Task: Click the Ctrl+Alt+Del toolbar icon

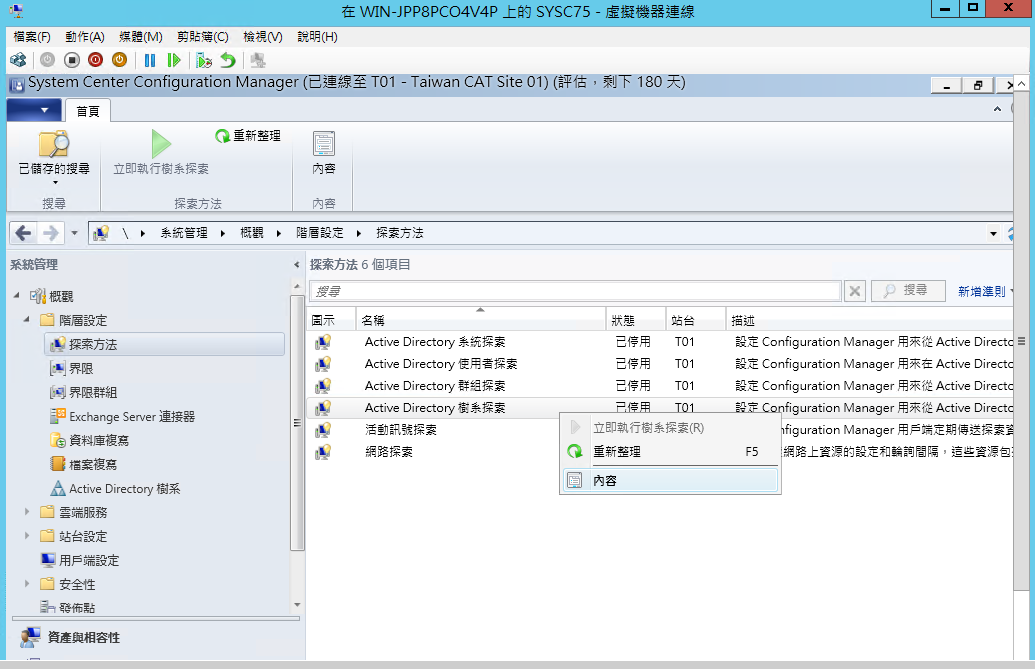Action: [18, 61]
